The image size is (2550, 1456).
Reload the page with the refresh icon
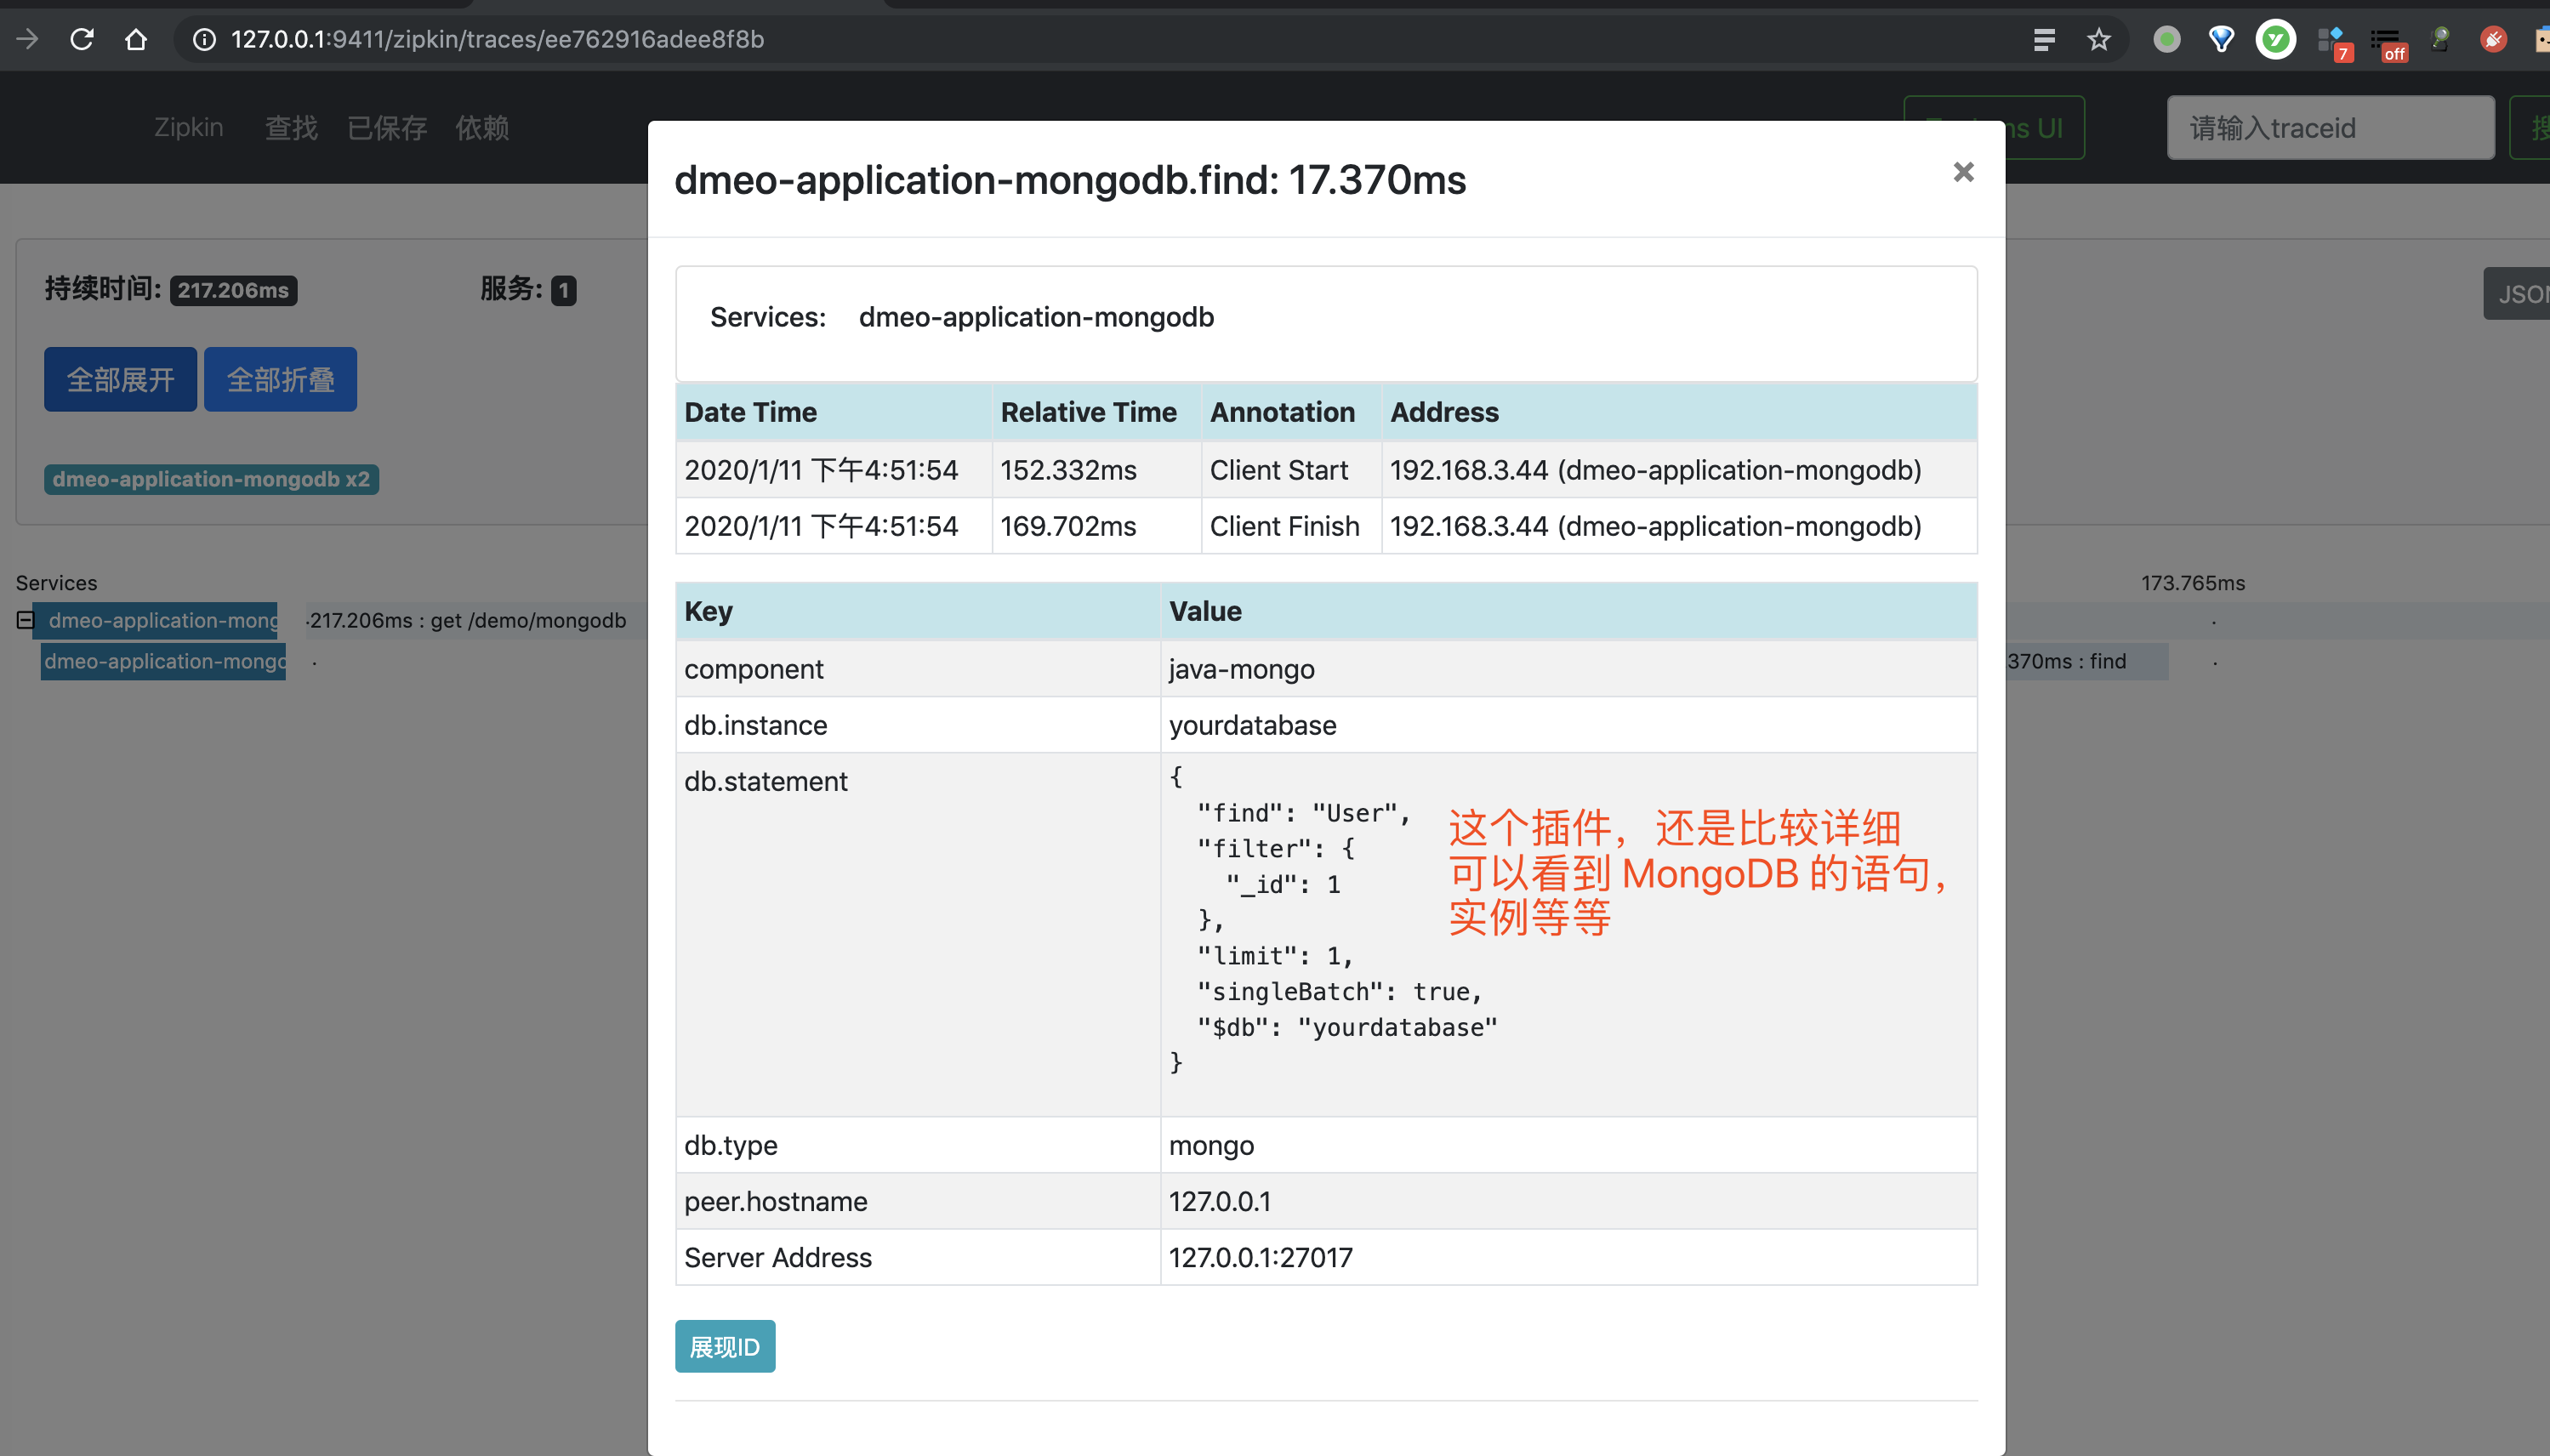point(82,39)
